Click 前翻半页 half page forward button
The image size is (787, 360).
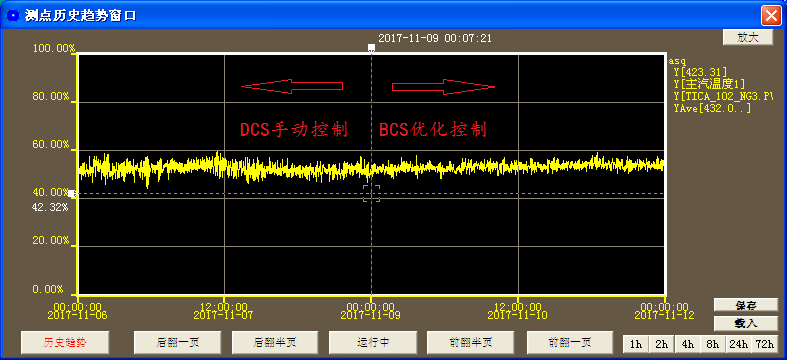pyautogui.click(x=470, y=343)
